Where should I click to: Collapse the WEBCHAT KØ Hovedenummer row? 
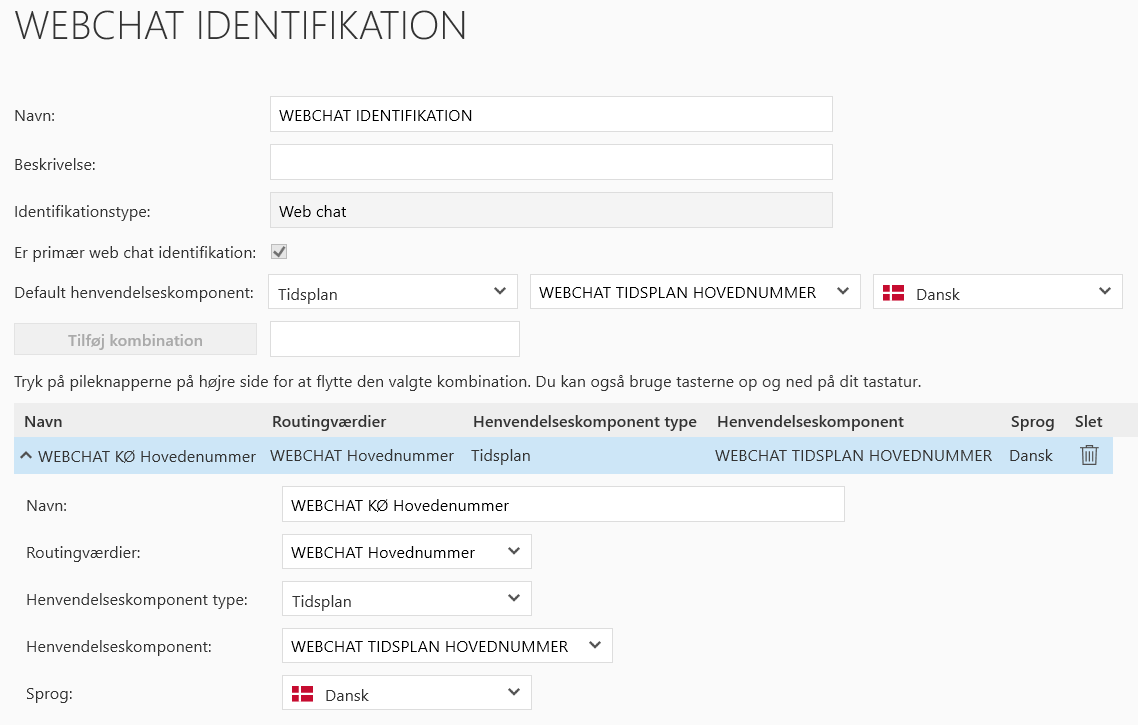(x=26, y=456)
